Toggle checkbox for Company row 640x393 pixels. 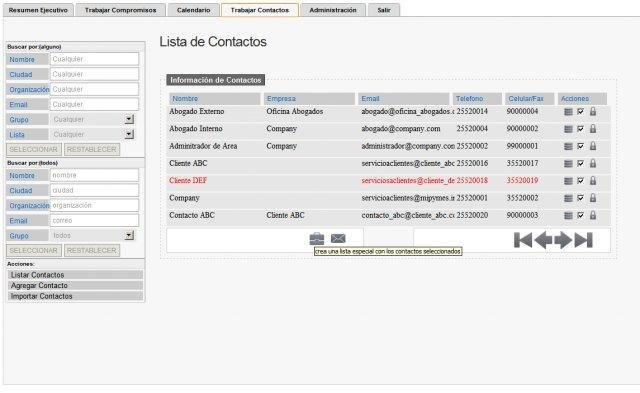click(580, 198)
